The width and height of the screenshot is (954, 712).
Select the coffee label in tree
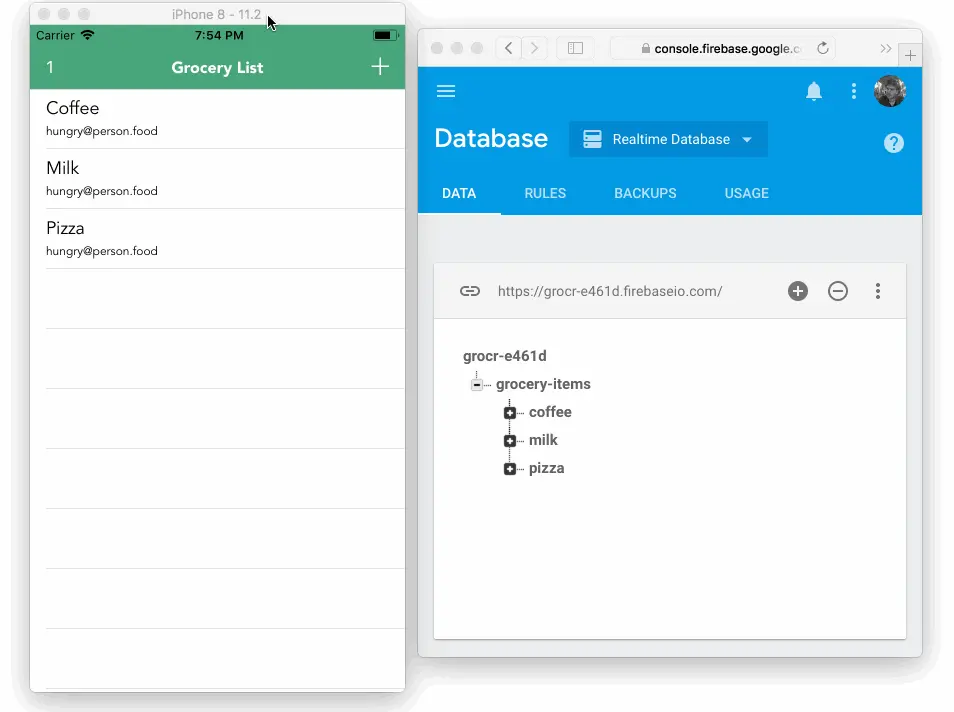550,412
